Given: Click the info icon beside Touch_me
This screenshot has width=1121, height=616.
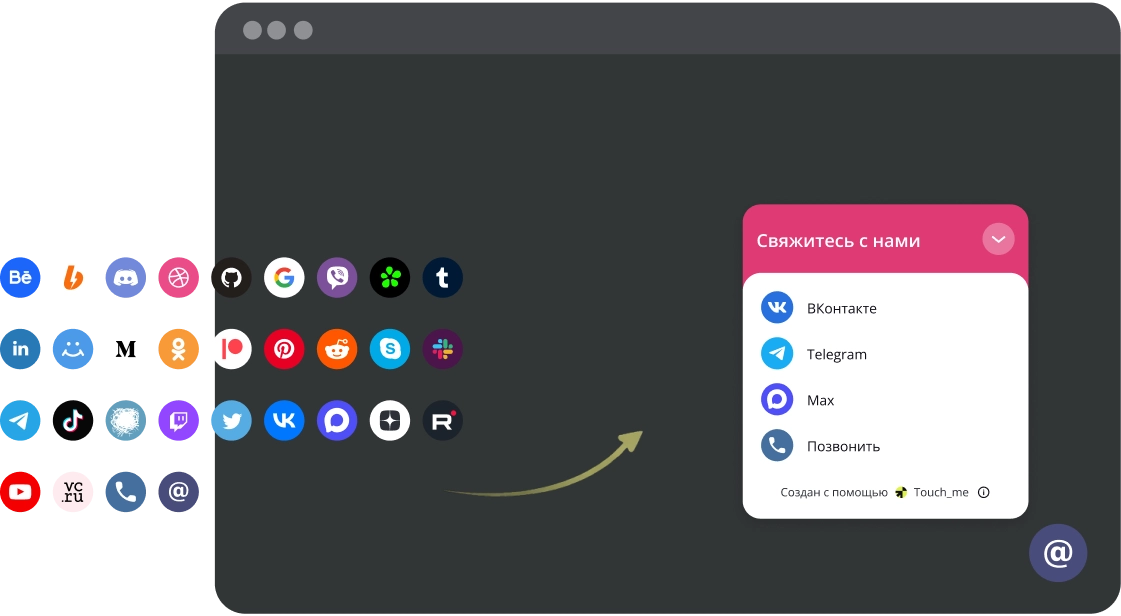Looking at the screenshot, I should (983, 492).
